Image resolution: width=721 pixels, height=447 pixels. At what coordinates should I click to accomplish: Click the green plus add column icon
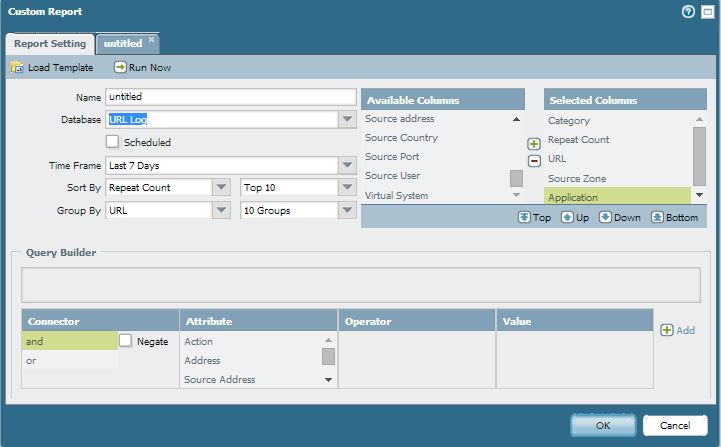534,144
